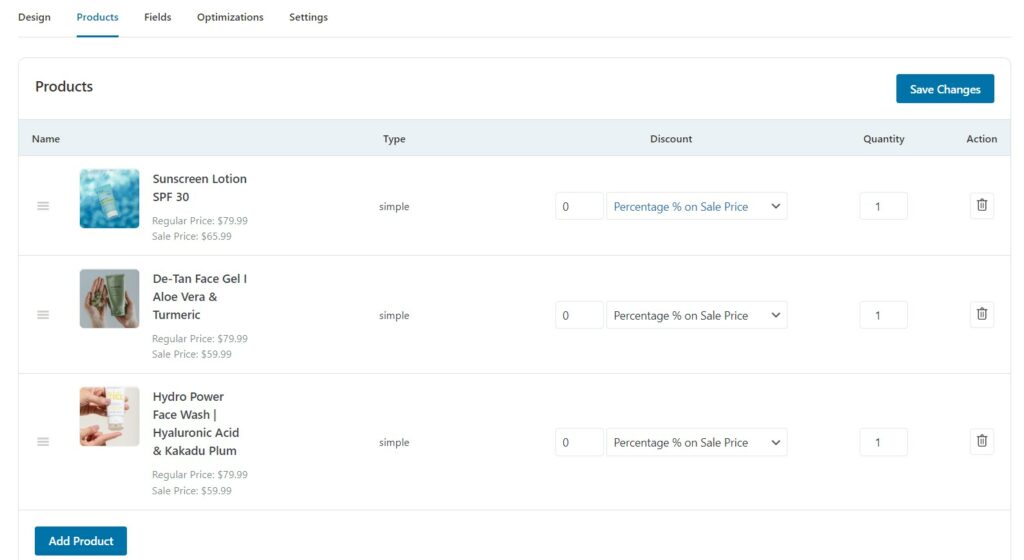Click Hydro Power Face Wash reorder handle
Viewport: 1024px width, 560px height.
click(x=43, y=442)
